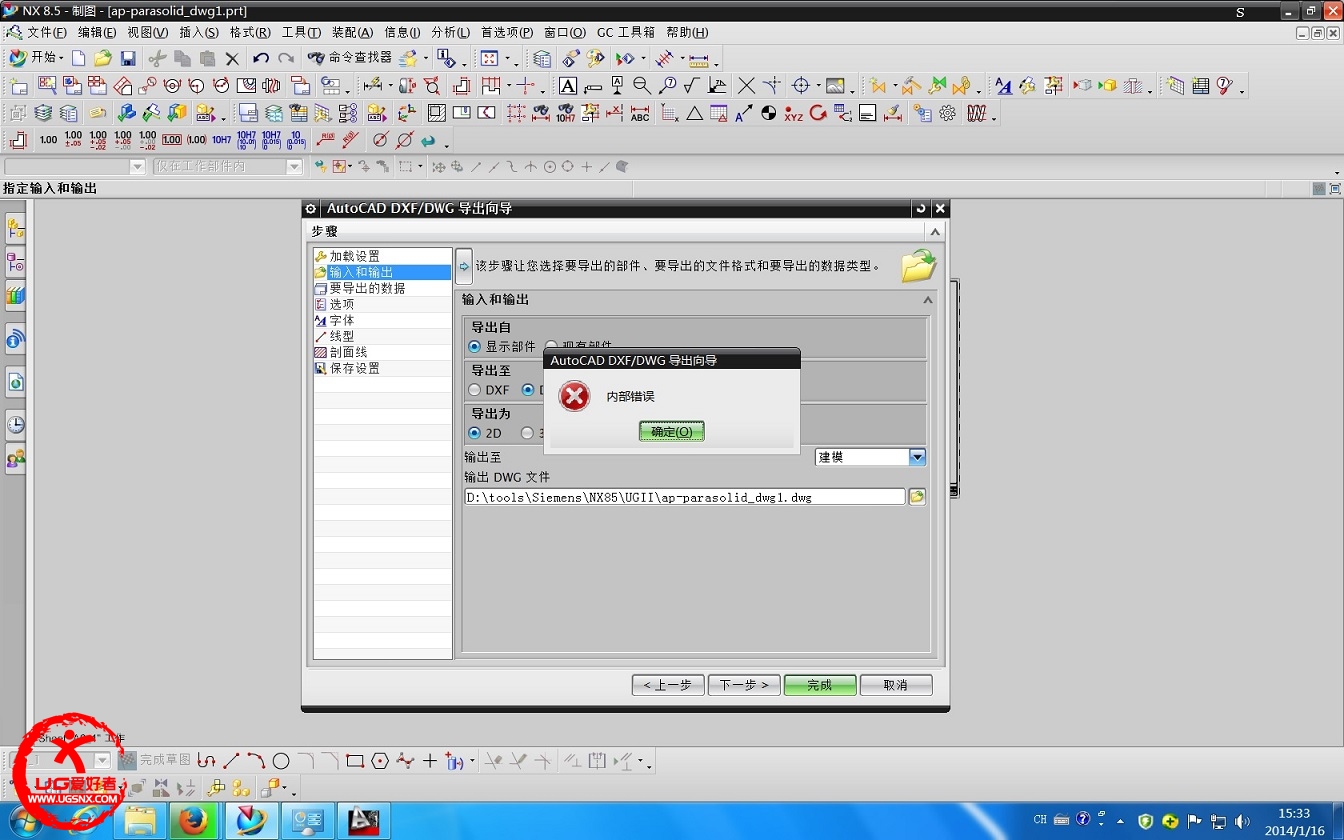Open the 帮助(H) menu
The image size is (1344, 840).
687,33
